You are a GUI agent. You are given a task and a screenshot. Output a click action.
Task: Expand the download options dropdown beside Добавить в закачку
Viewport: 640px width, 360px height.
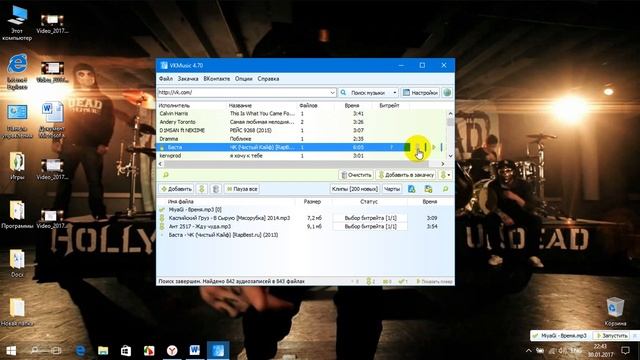pos(445,175)
